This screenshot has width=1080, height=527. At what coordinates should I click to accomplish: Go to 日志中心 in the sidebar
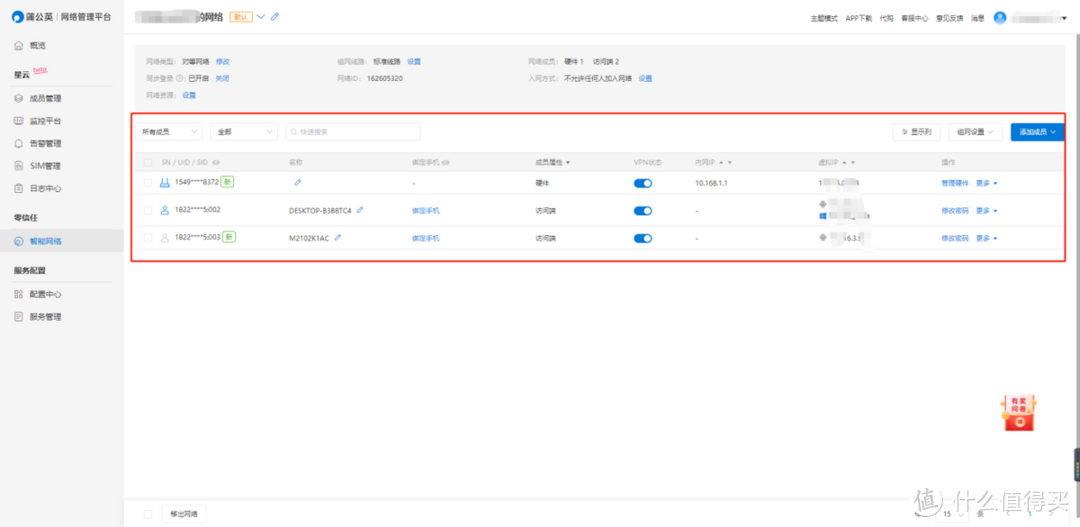[x=45, y=188]
